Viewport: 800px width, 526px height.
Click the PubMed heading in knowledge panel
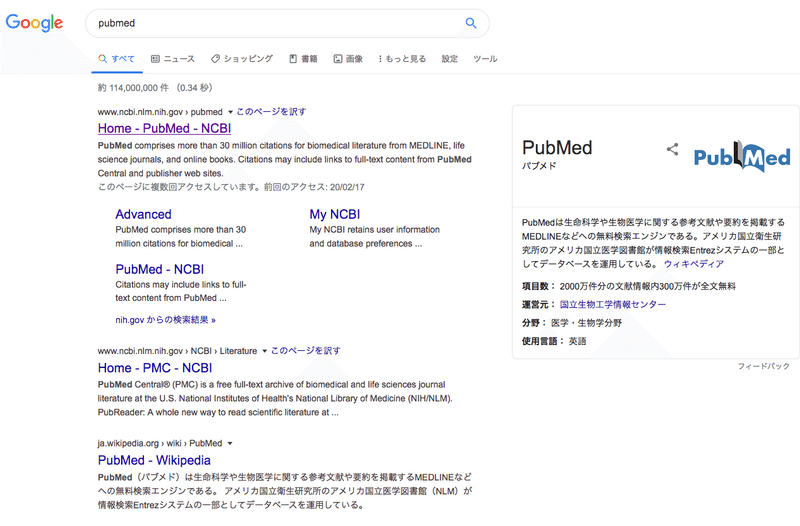point(557,148)
